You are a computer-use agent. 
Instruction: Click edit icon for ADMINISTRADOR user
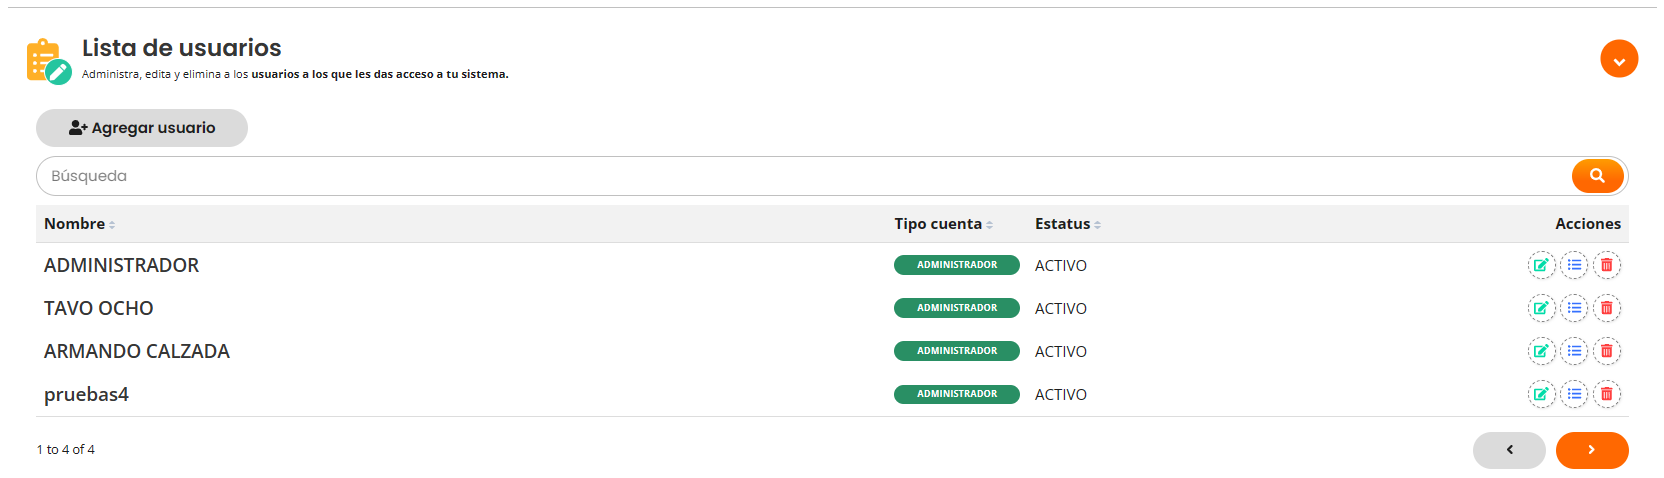(x=1541, y=265)
